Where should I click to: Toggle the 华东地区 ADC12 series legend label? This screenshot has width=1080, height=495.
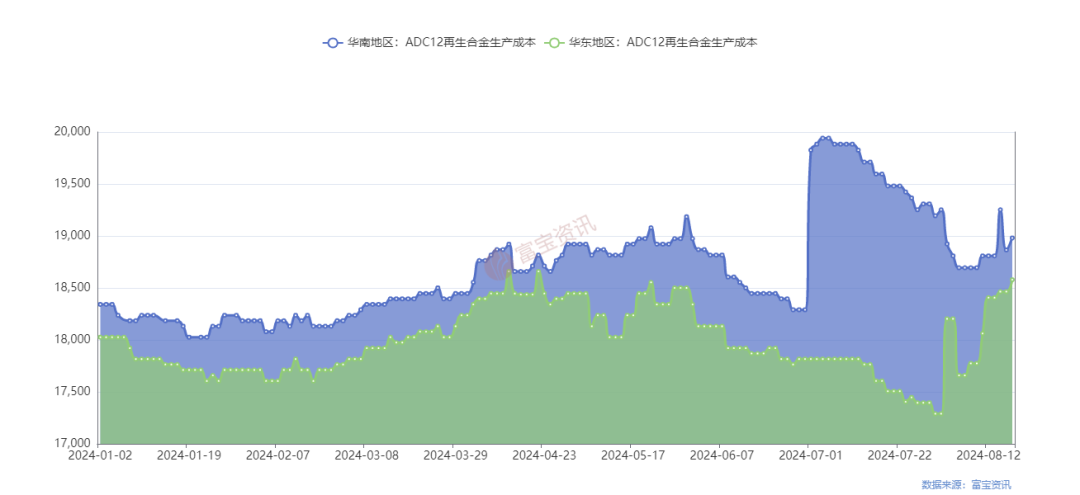coord(663,42)
